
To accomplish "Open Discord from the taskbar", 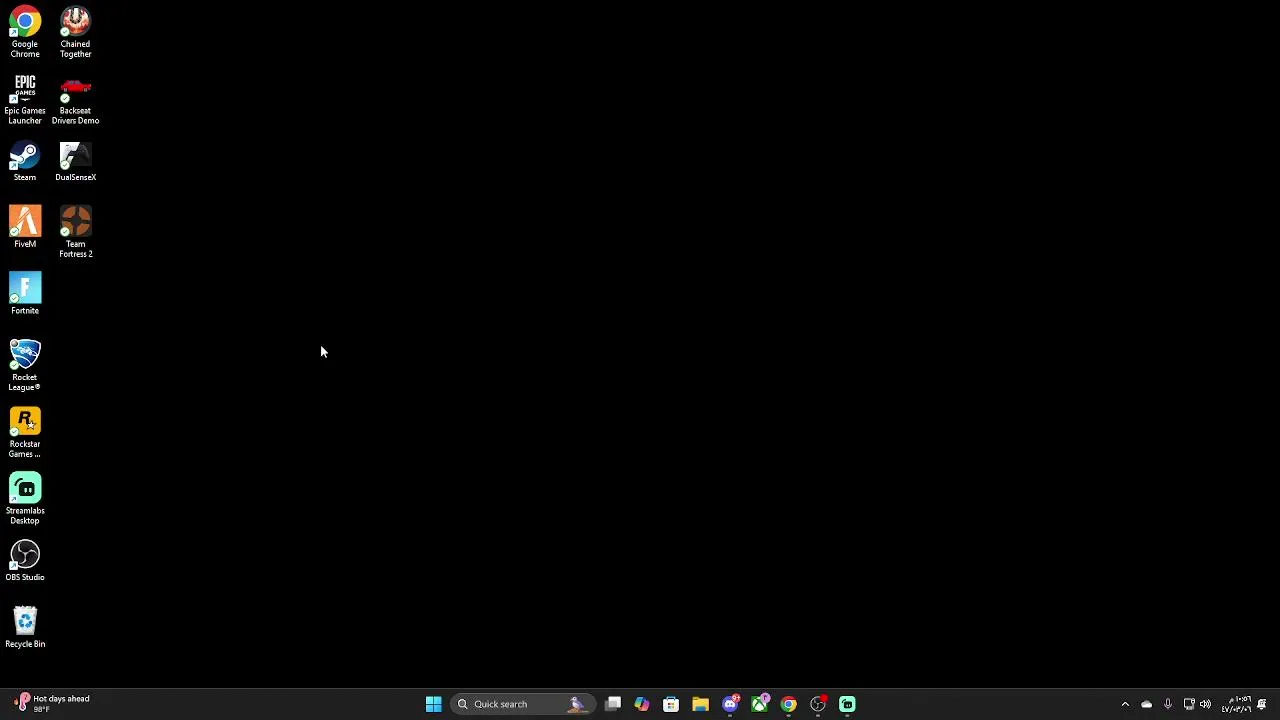I will [x=730, y=704].
